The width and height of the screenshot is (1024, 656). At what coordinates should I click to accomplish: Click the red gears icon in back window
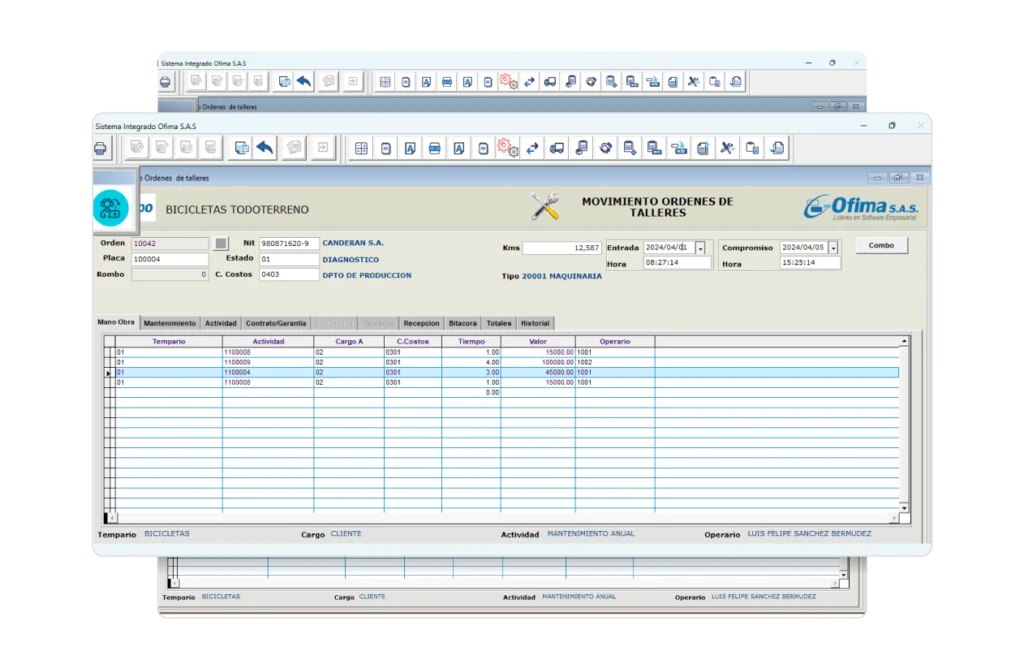tap(509, 82)
